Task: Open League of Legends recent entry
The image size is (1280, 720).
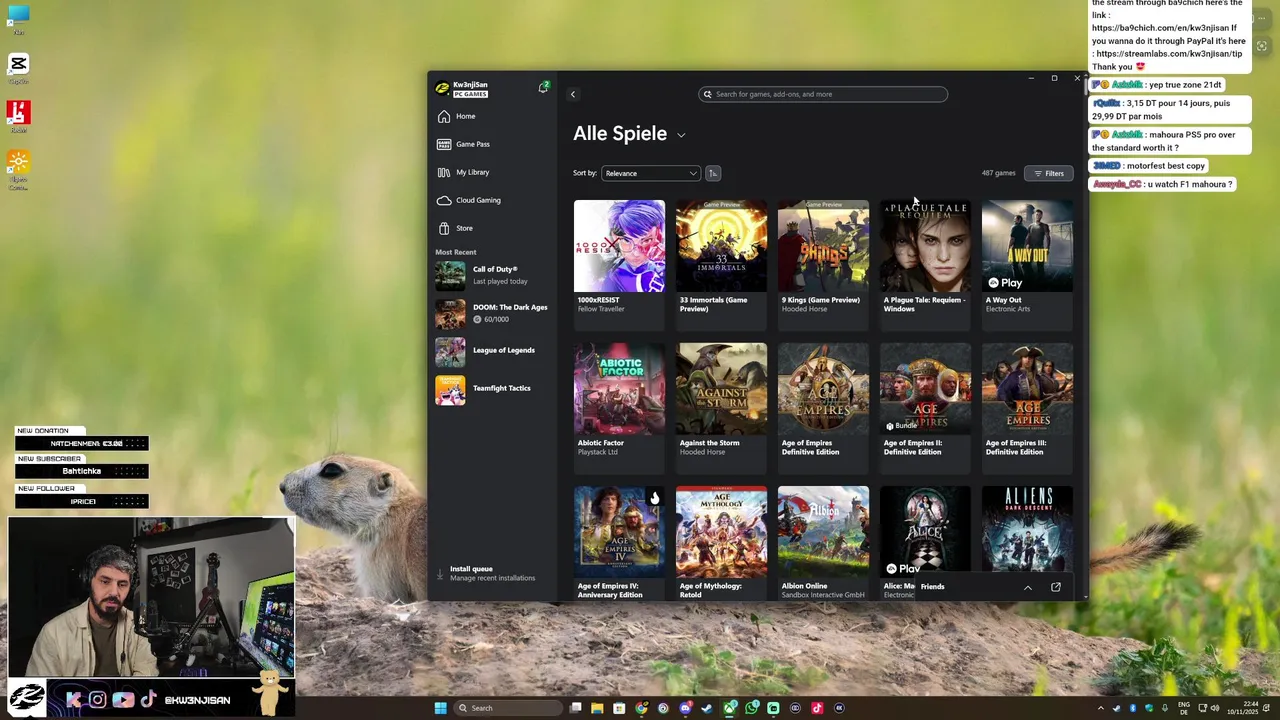Action: 492,351
